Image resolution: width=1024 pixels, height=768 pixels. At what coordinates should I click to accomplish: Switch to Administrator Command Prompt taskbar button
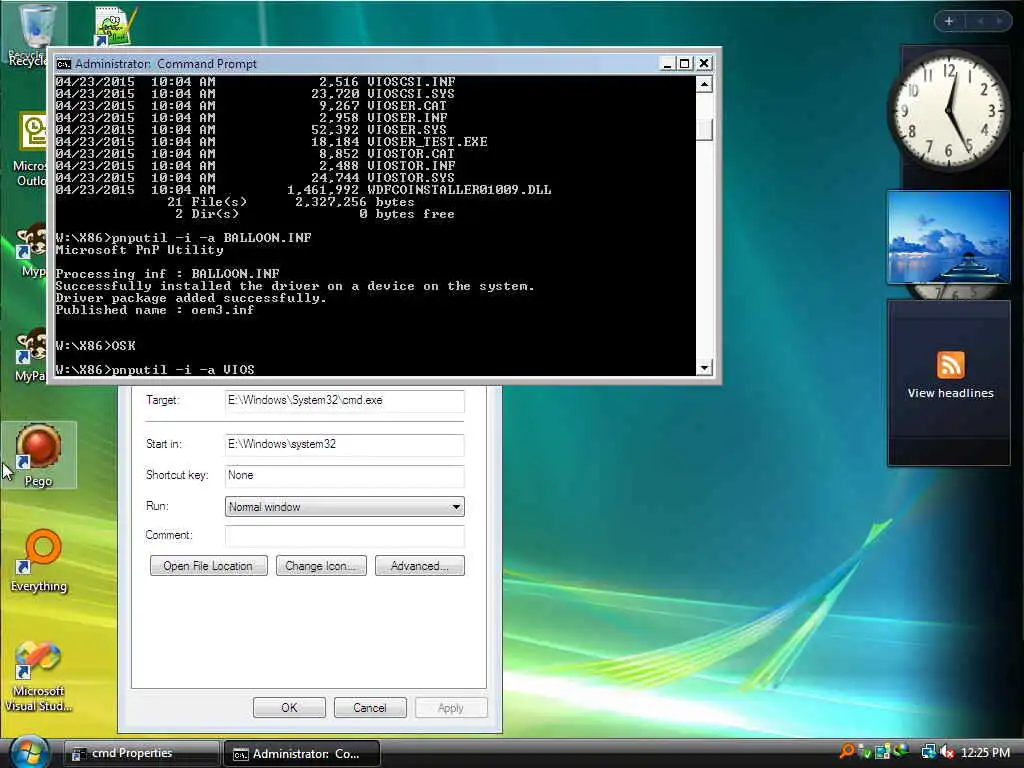pos(302,754)
